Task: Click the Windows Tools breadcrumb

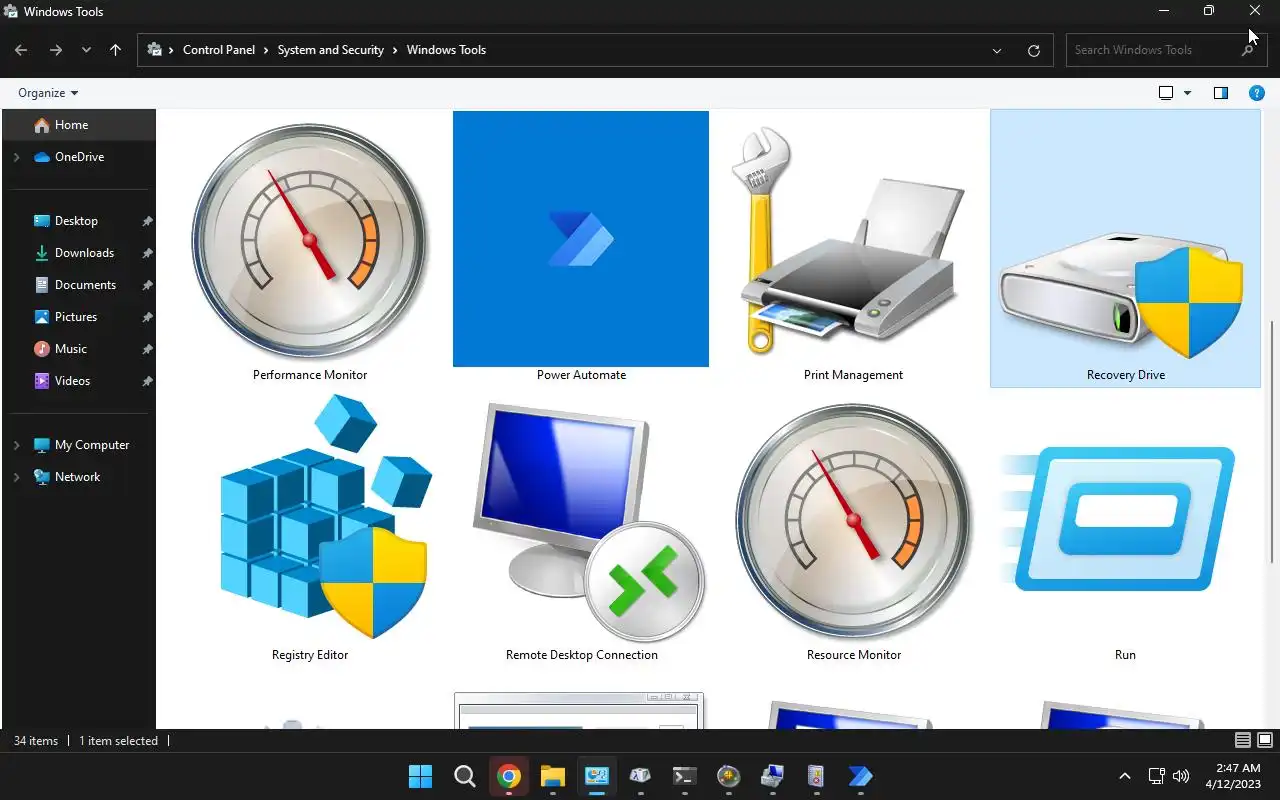Action: [446, 50]
